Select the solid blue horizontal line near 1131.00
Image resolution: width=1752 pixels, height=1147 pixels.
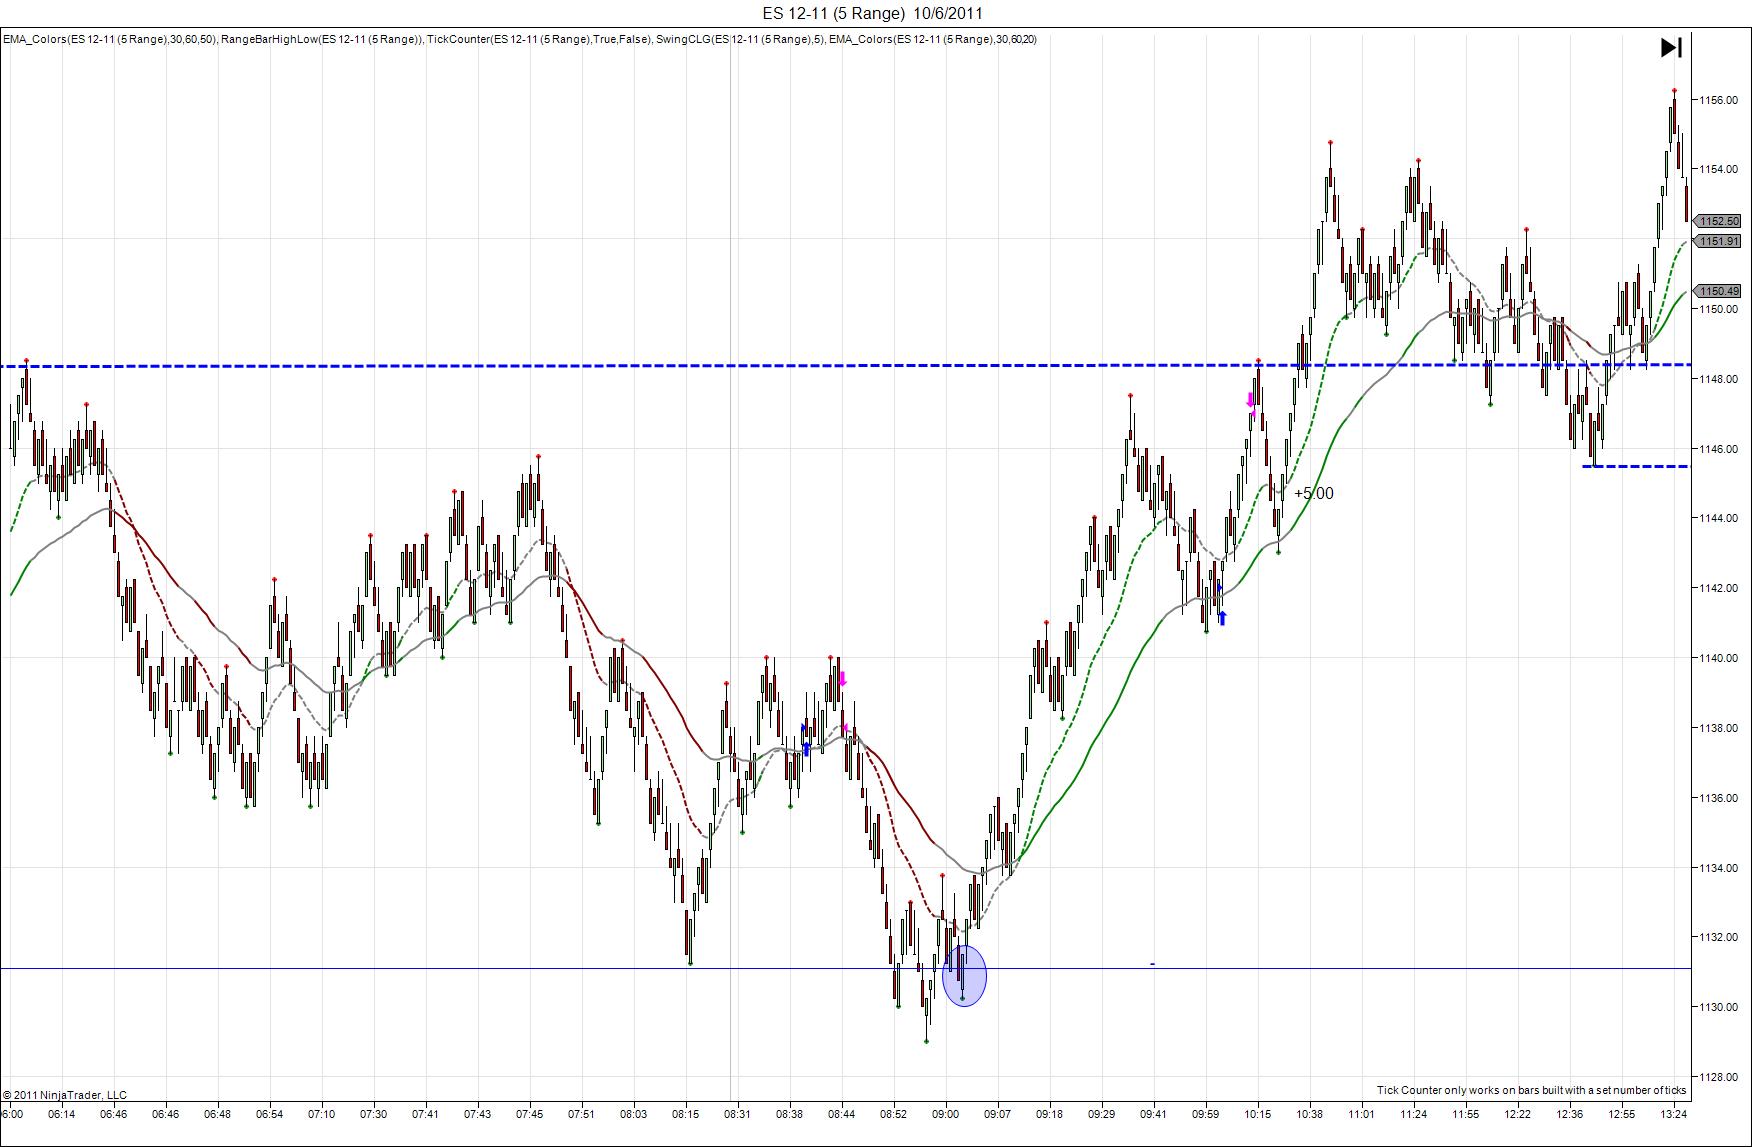(846, 968)
